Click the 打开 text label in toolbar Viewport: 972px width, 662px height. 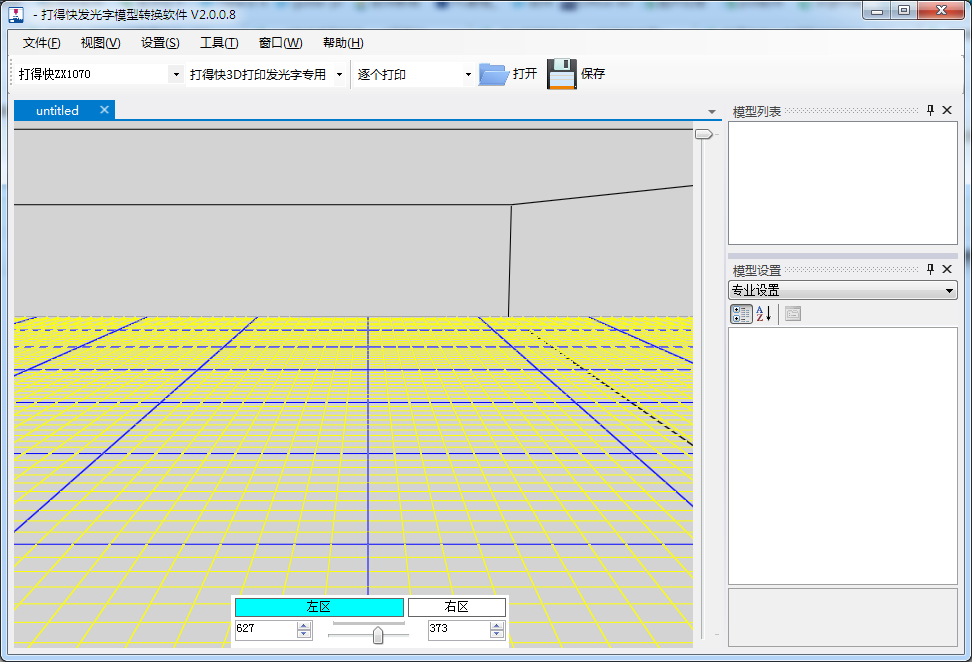[x=524, y=74]
